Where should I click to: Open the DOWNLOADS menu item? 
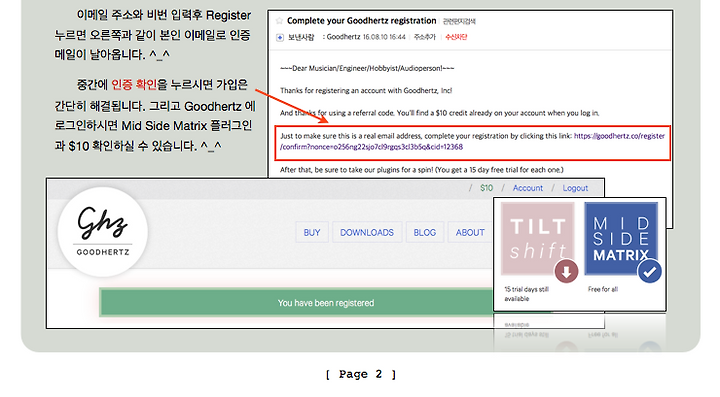[367, 233]
